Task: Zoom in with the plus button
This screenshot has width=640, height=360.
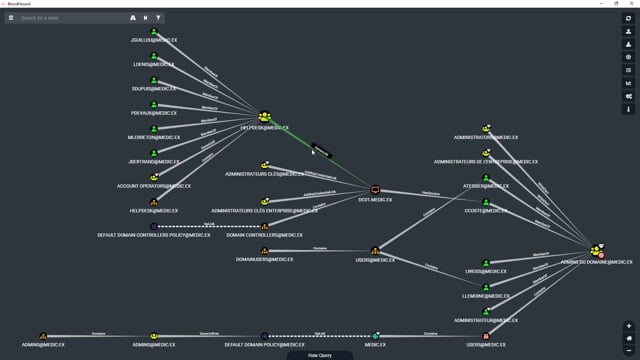Action: pos(629,326)
